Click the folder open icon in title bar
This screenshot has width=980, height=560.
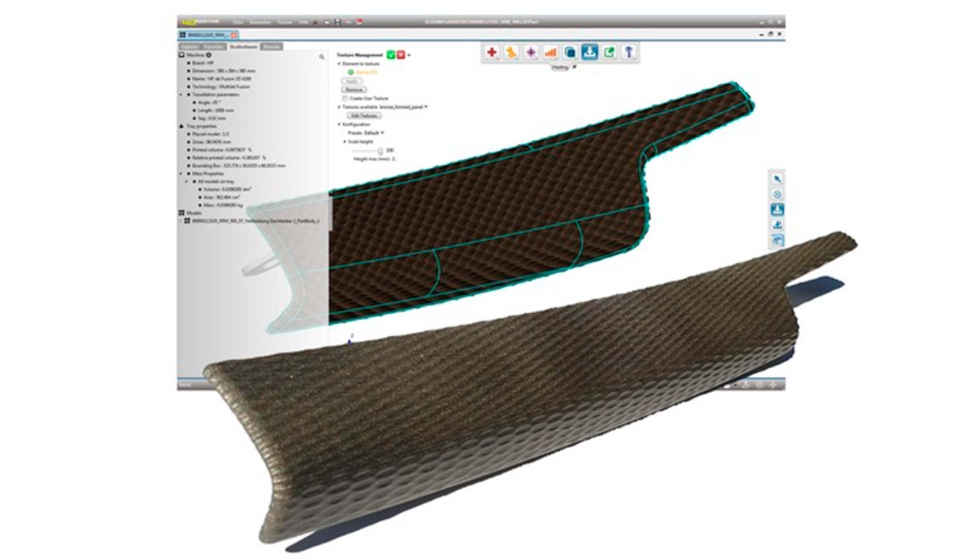326,22
